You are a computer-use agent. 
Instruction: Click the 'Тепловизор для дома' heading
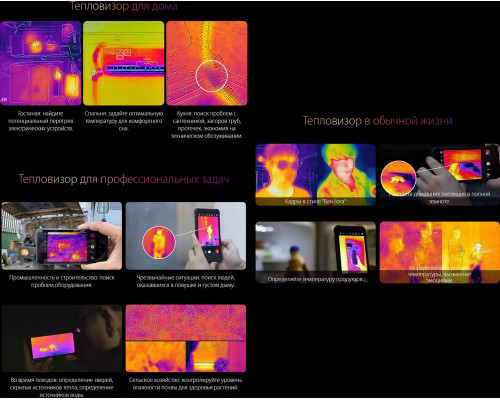click(123, 6)
